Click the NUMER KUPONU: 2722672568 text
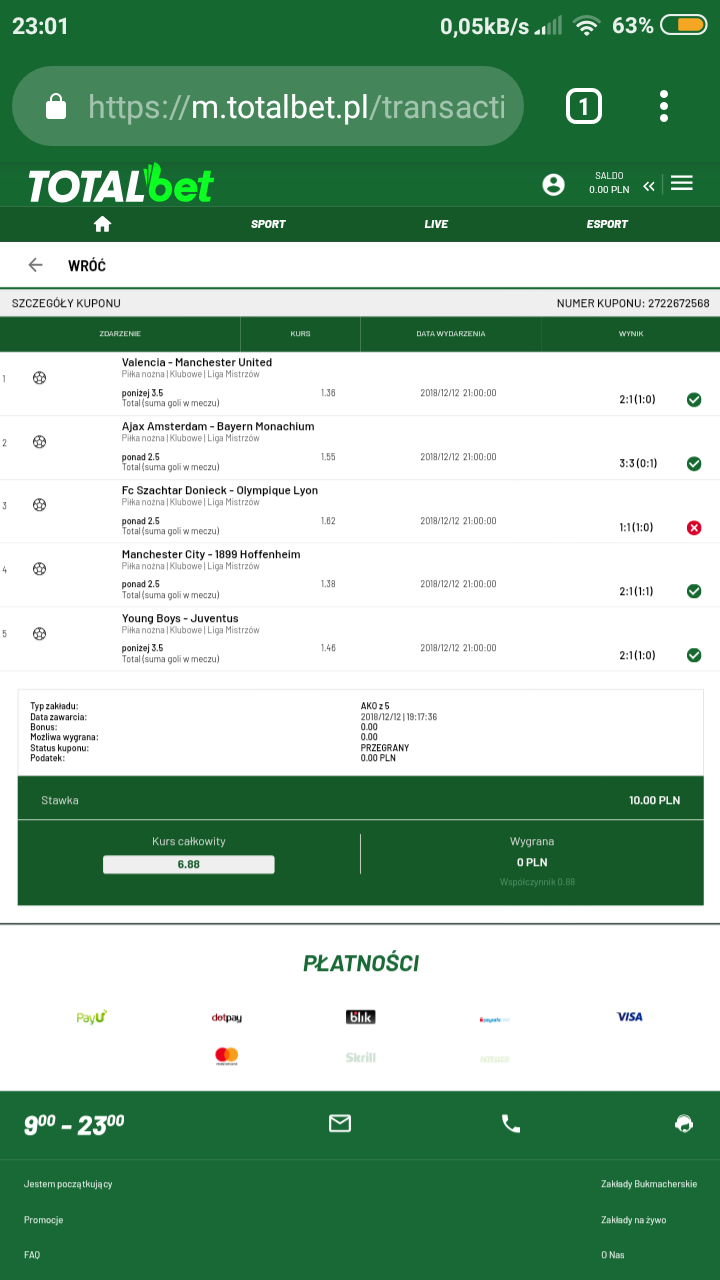720x1280 pixels. (633, 303)
